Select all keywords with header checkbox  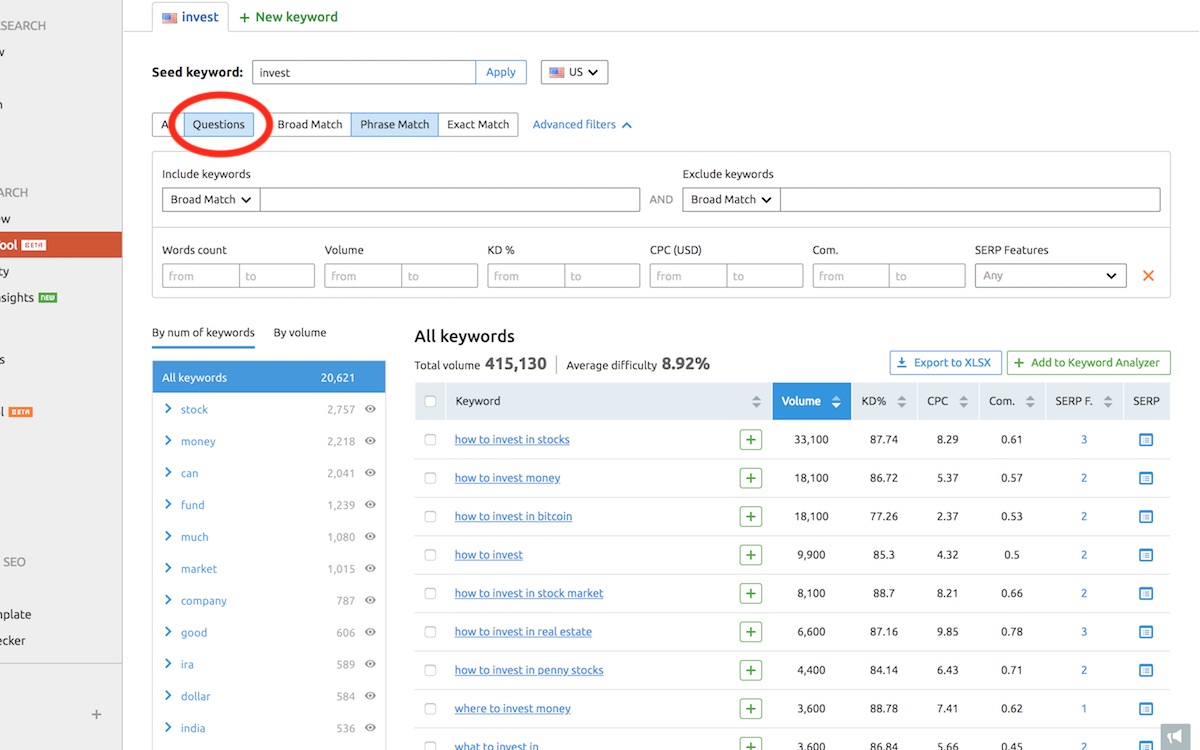pyautogui.click(x=430, y=402)
